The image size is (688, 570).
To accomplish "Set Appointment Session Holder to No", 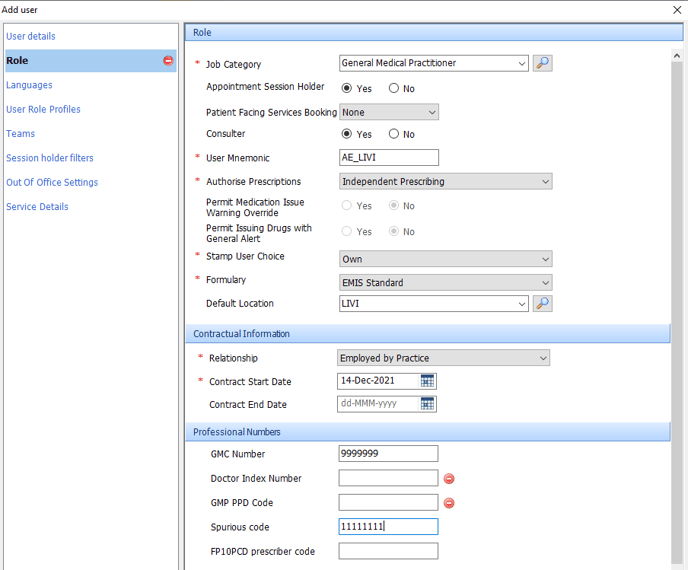I will (x=394, y=88).
